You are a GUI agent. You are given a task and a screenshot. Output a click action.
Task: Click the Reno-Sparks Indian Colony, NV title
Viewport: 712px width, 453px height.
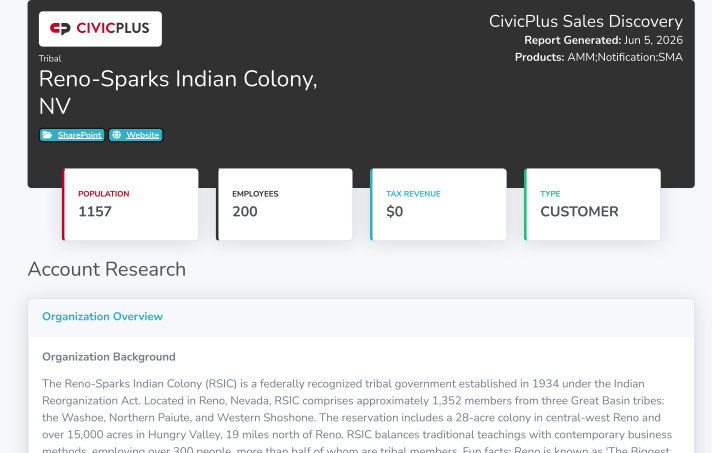pyautogui.click(x=178, y=92)
